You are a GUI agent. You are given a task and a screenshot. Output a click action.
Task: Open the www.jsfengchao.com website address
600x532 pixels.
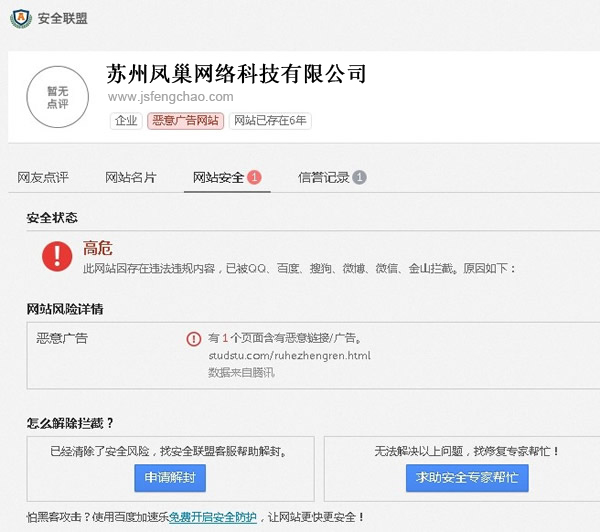170,97
